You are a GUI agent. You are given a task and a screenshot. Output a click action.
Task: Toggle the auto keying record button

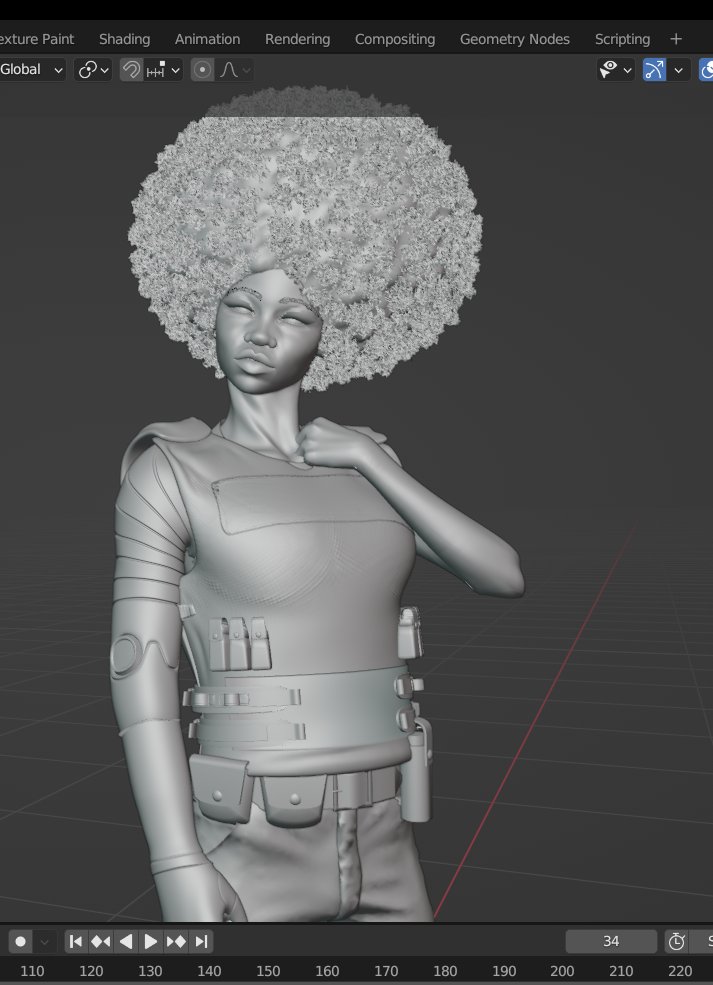point(20,941)
